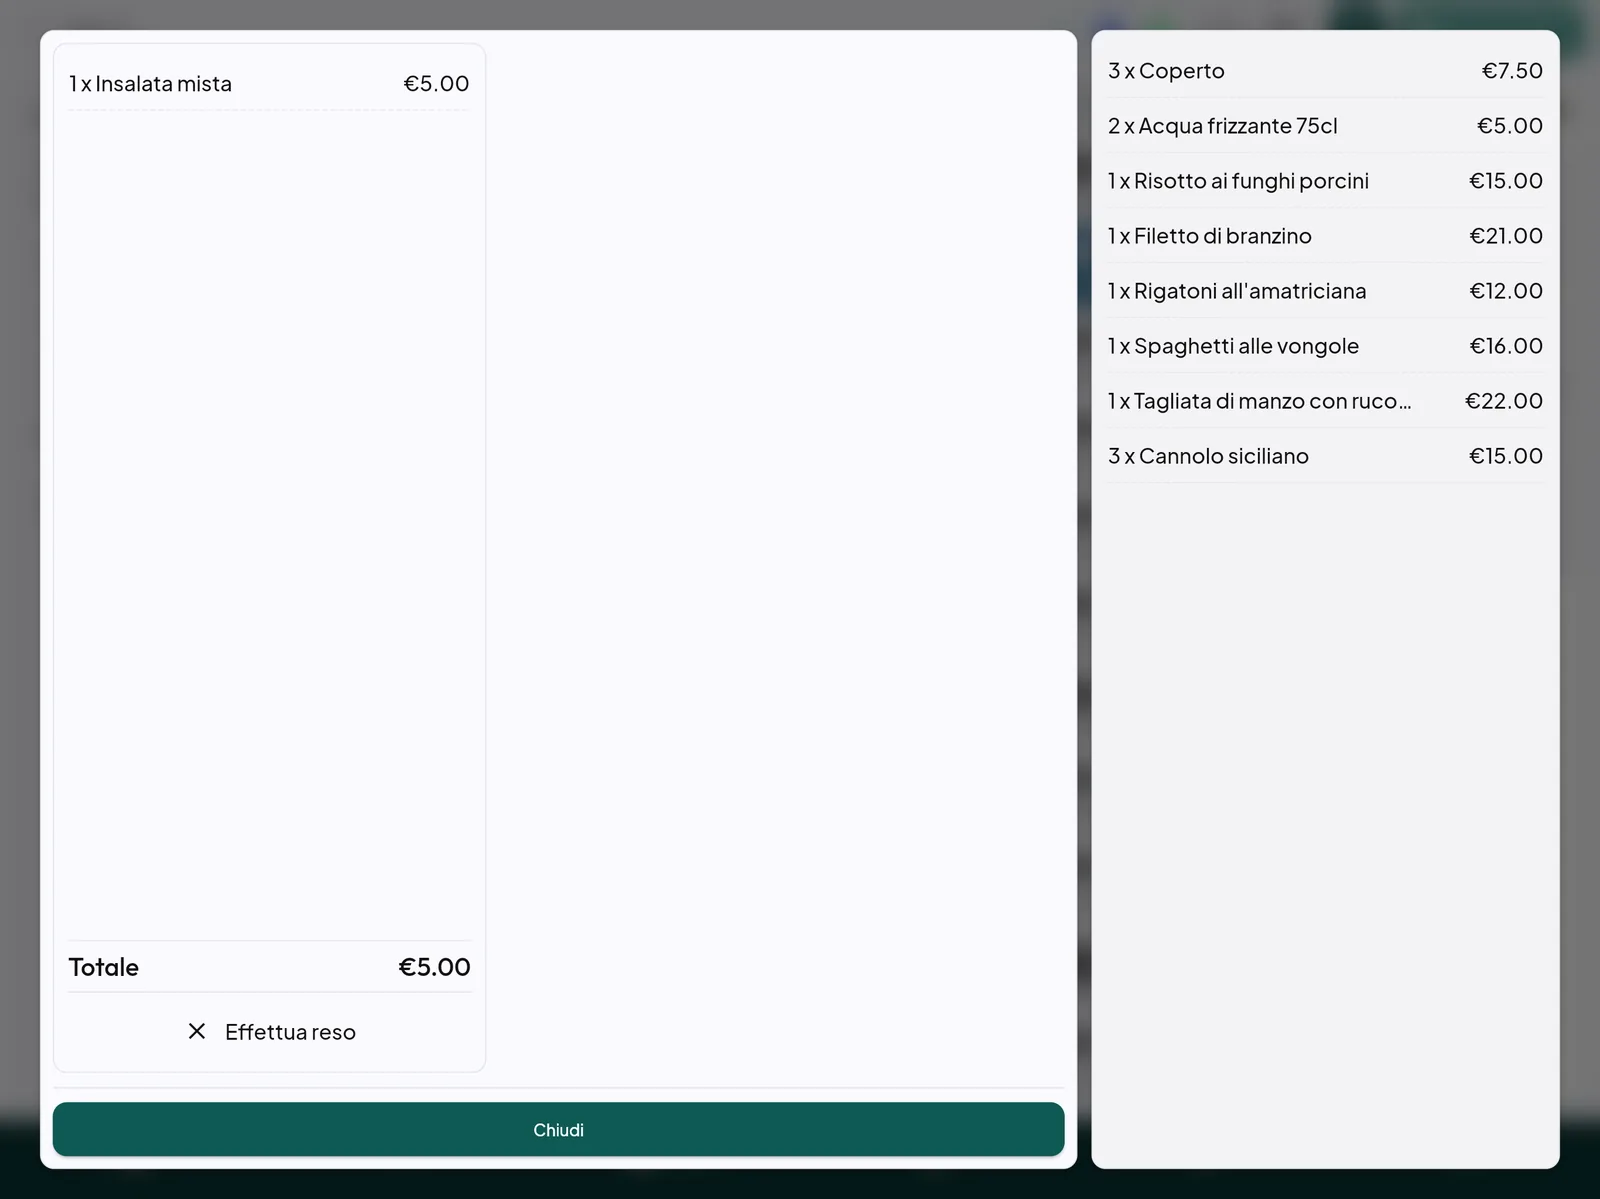Select the Insalata mista refund line
The width and height of the screenshot is (1600, 1199).
click(x=269, y=84)
